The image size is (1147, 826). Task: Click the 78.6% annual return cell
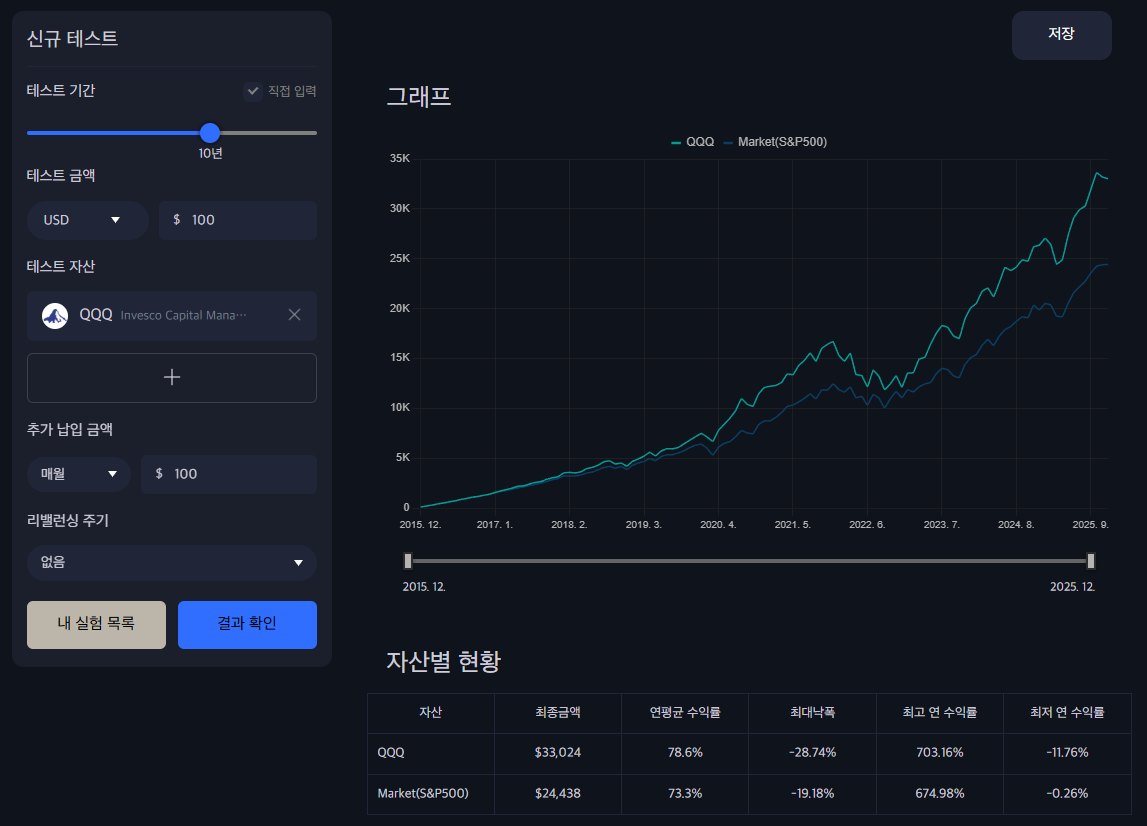tap(685, 753)
